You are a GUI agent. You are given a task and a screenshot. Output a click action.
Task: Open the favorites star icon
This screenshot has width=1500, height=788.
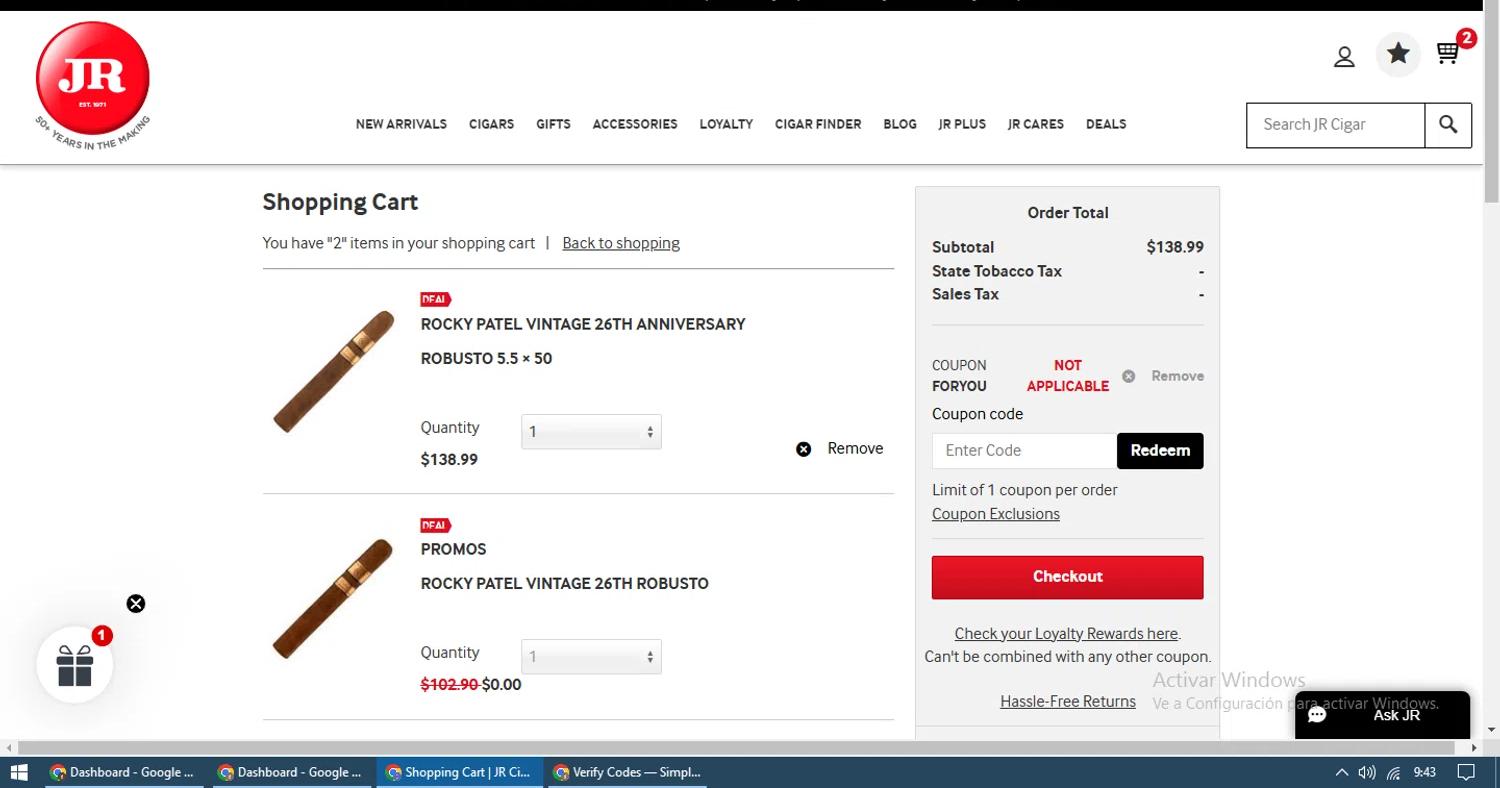(x=1398, y=54)
